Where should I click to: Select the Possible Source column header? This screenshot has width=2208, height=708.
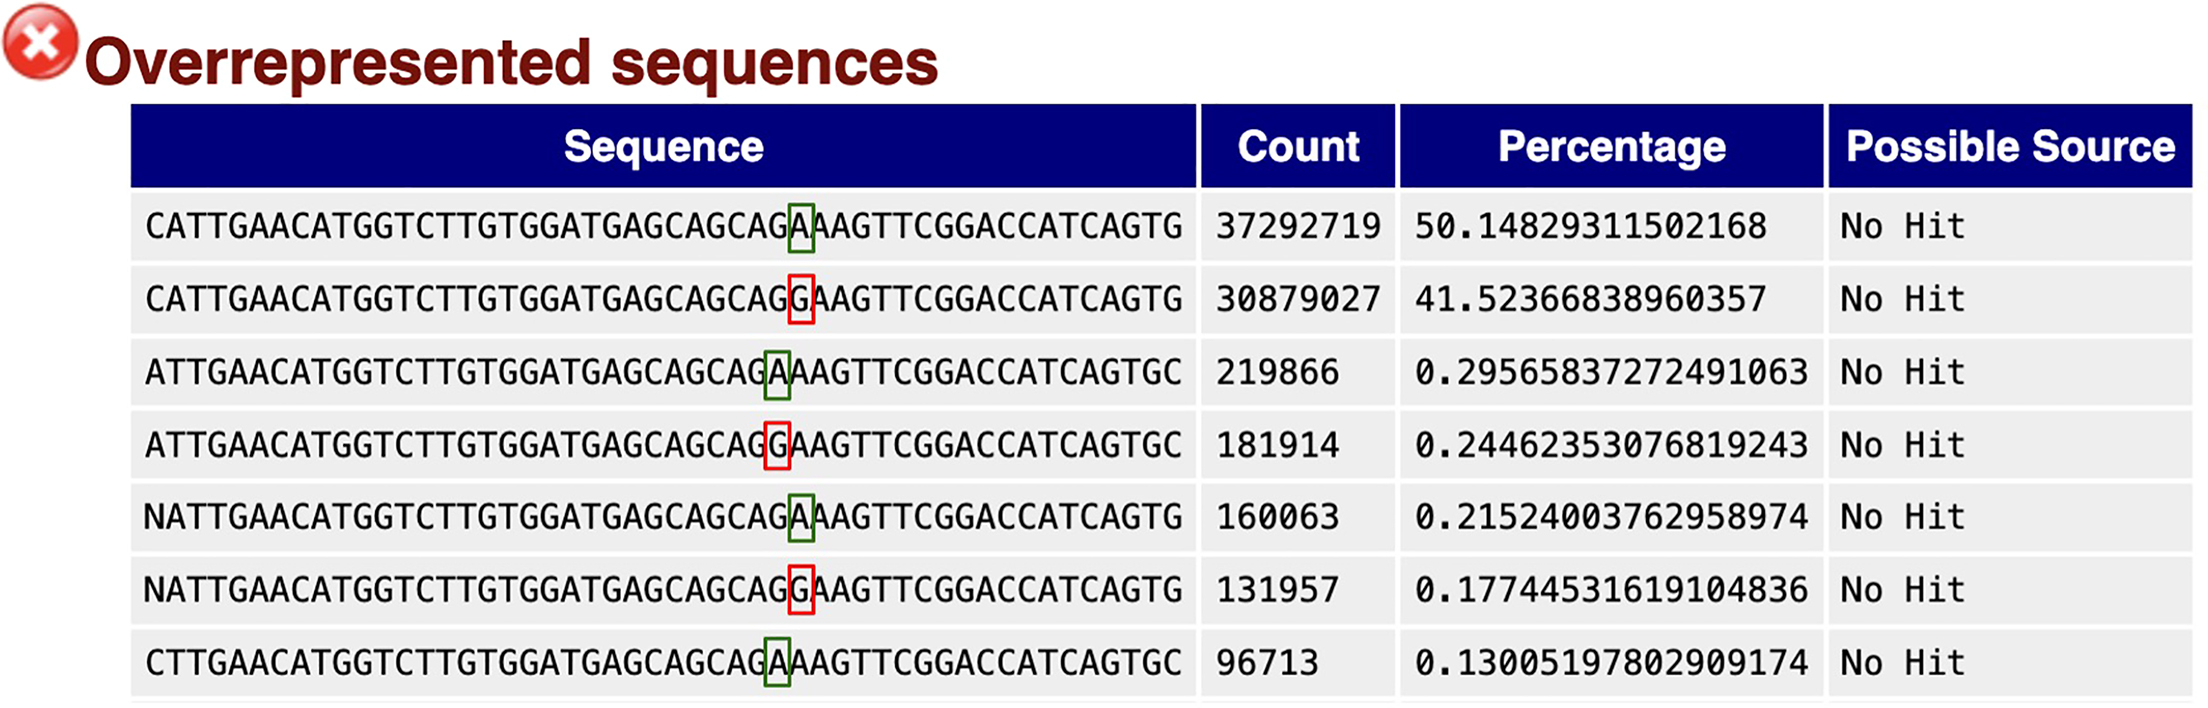(x=2009, y=147)
